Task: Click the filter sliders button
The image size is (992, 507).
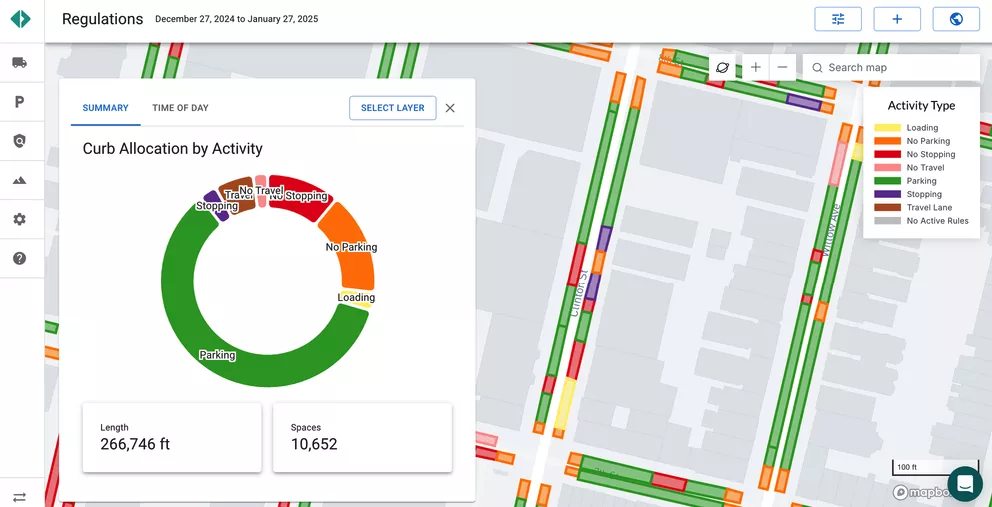Action: [837, 19]
